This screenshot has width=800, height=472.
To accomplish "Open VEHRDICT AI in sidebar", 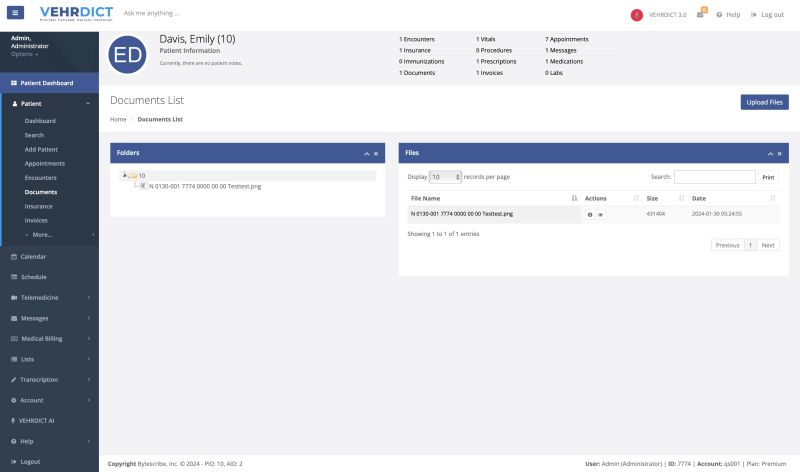I will click(x=36, y=420).
